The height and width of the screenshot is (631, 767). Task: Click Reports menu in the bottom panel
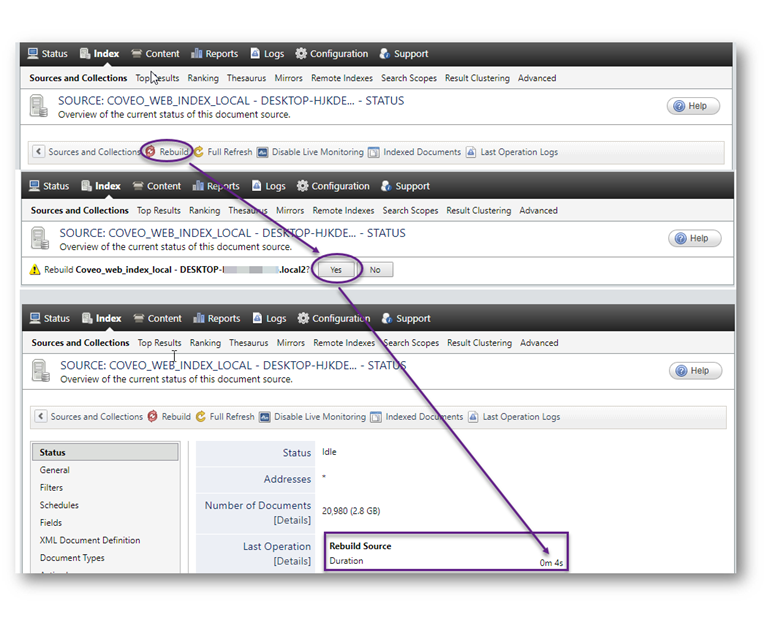point(217,318)
